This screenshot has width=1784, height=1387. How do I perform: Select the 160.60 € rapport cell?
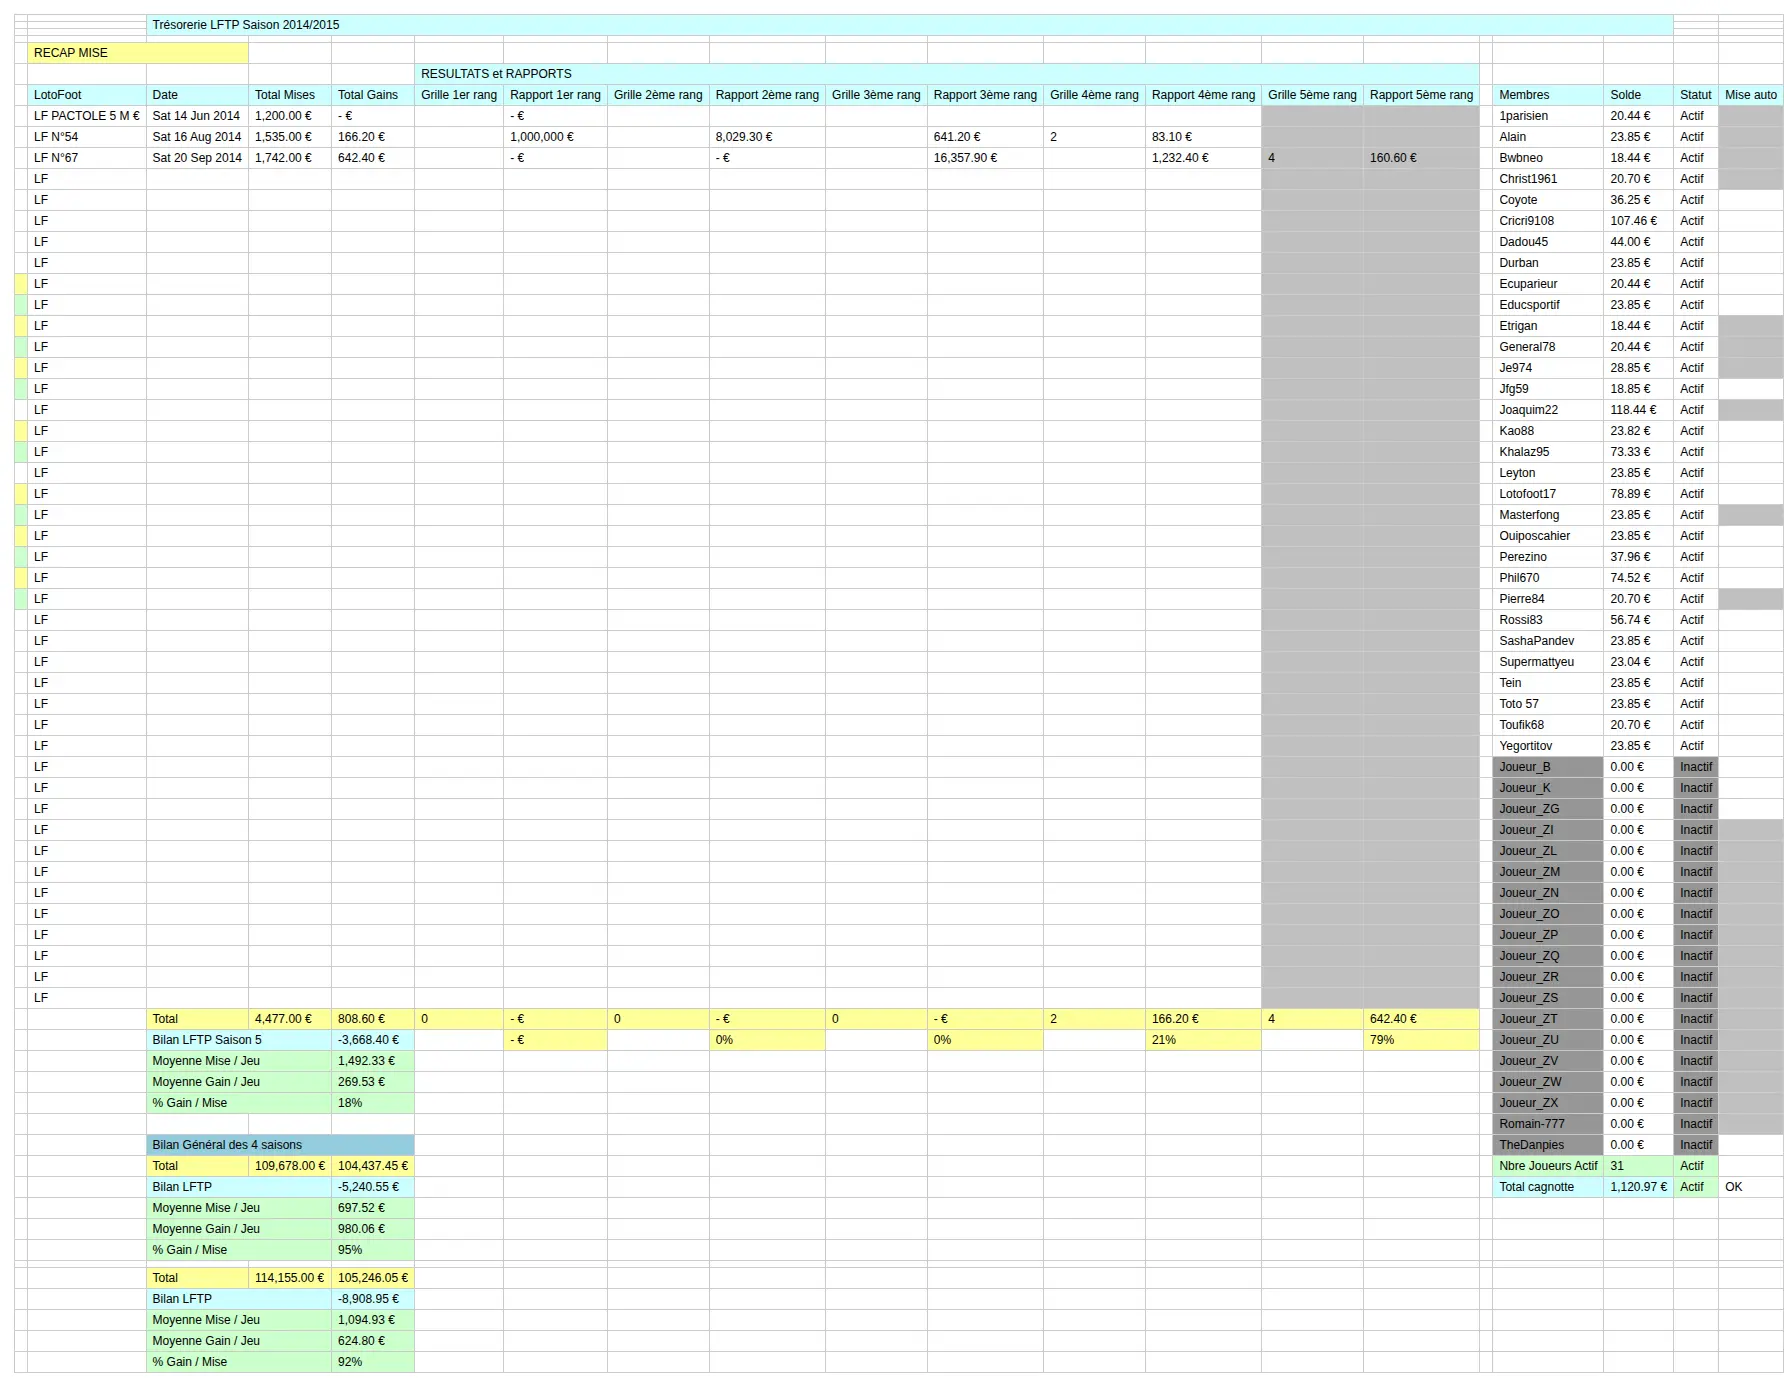point(1421,158)
